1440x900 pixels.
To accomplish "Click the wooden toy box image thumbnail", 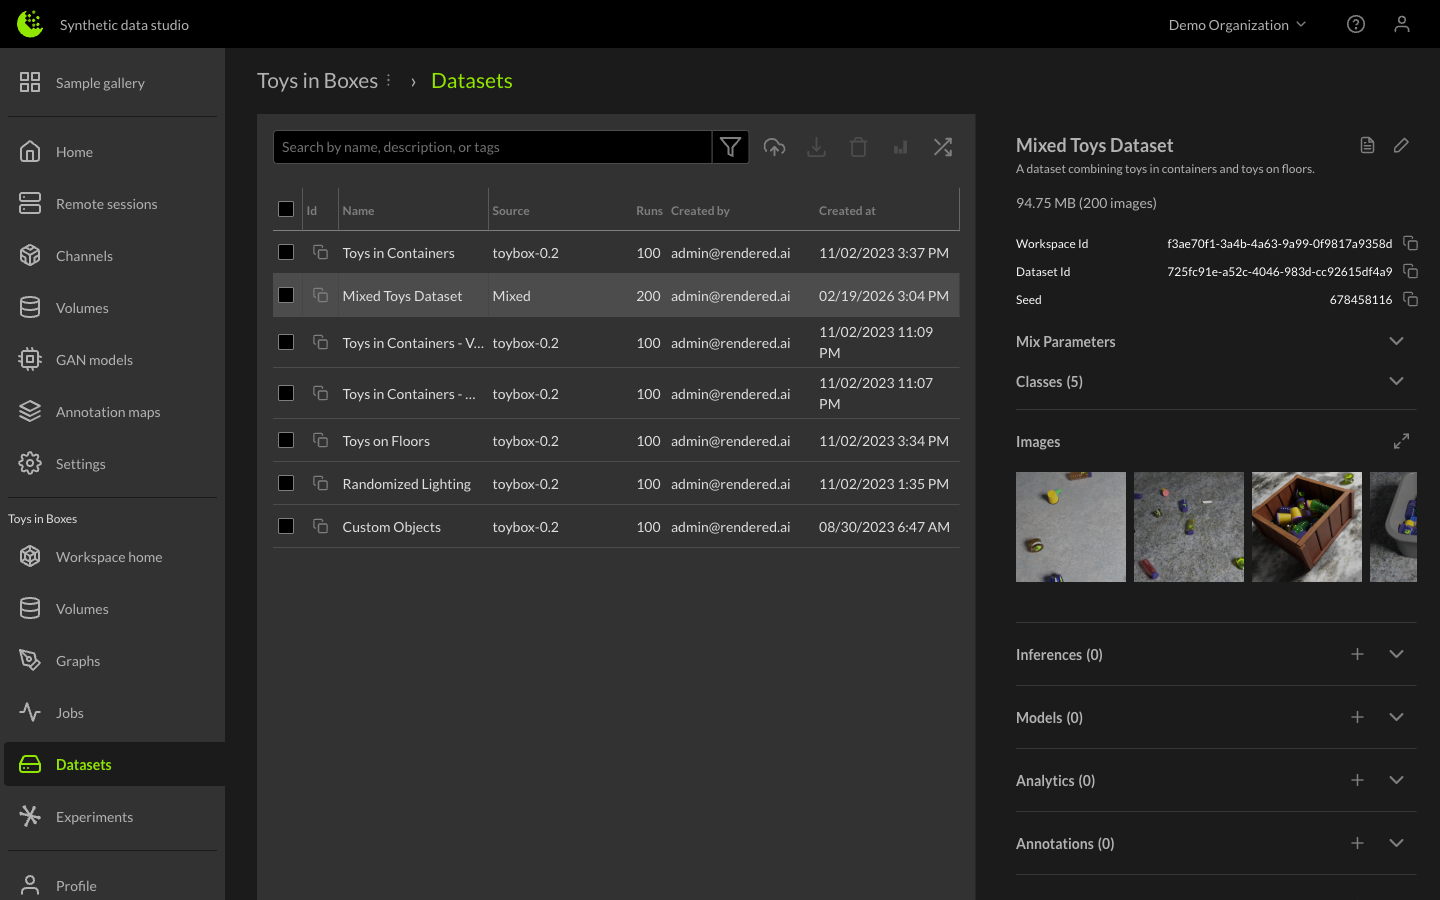I will (1306, 527).
